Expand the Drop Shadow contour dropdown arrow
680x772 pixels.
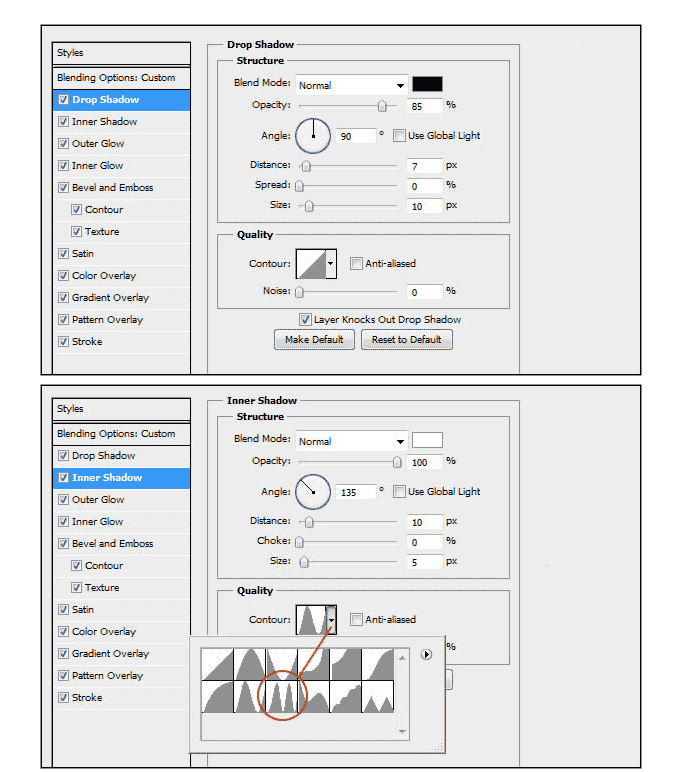click(331, 264)
